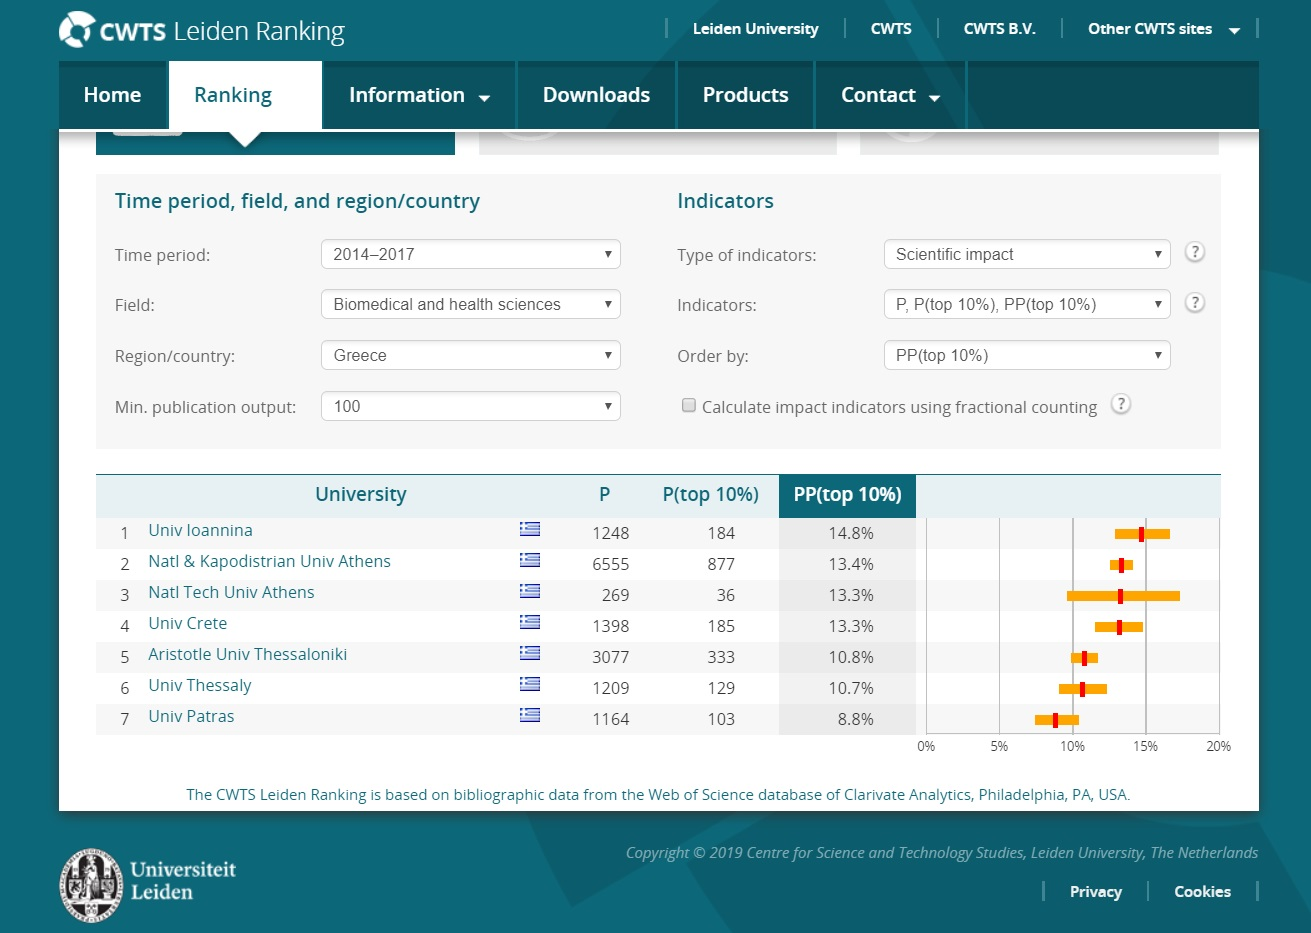This screenshot has height=933, width=1311.
Task: Click the Greek flag in Aristotle Univ Thessaloniki row
Action: point(530,653)
